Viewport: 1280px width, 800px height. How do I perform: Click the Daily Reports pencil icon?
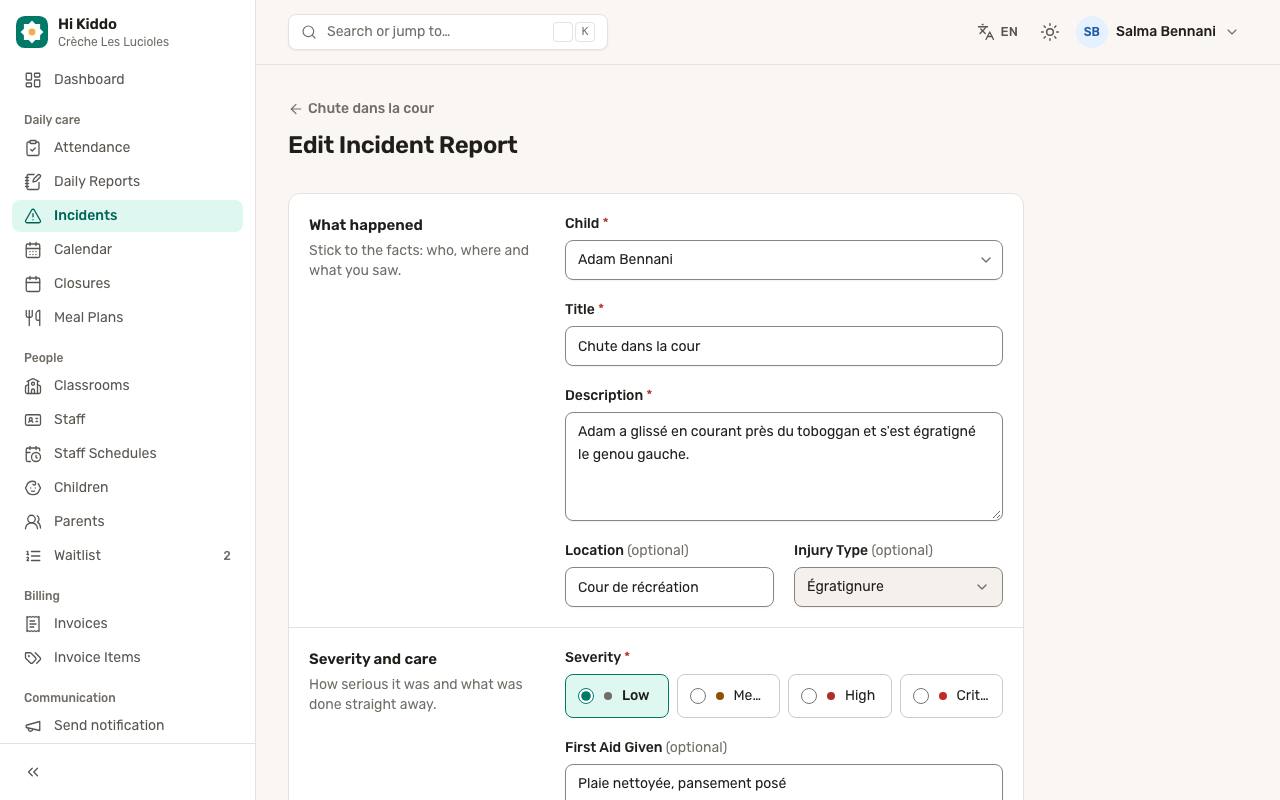click(x=33, y=182)
